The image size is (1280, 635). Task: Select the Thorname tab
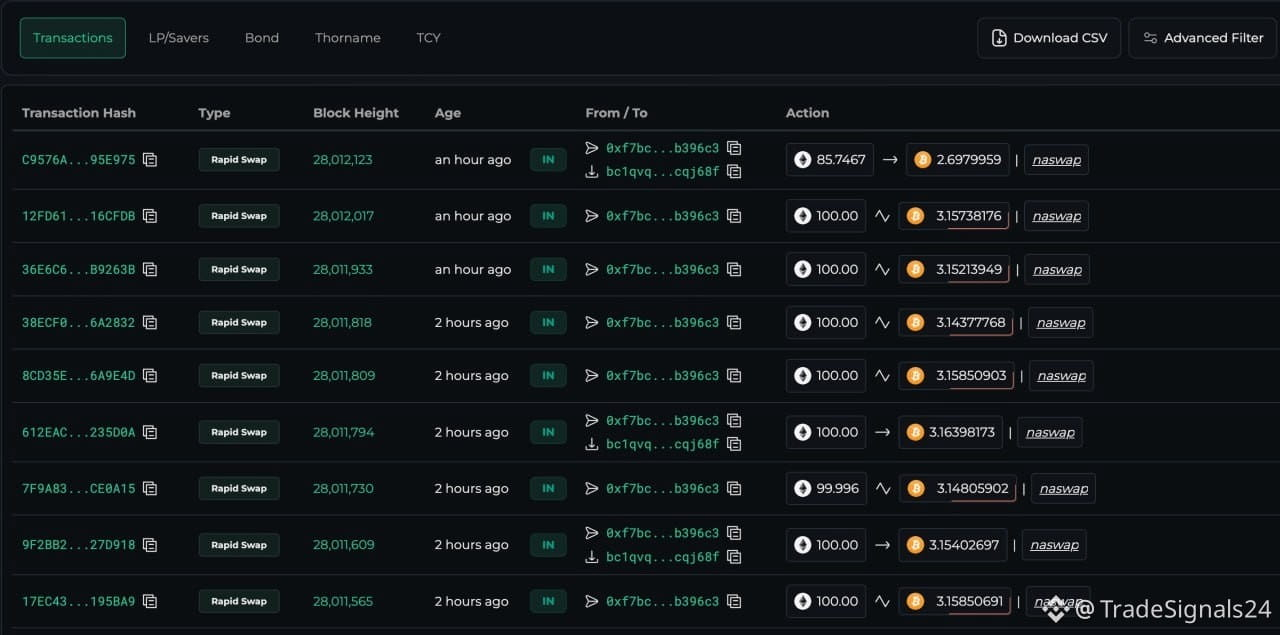click(x=348, y=38)
